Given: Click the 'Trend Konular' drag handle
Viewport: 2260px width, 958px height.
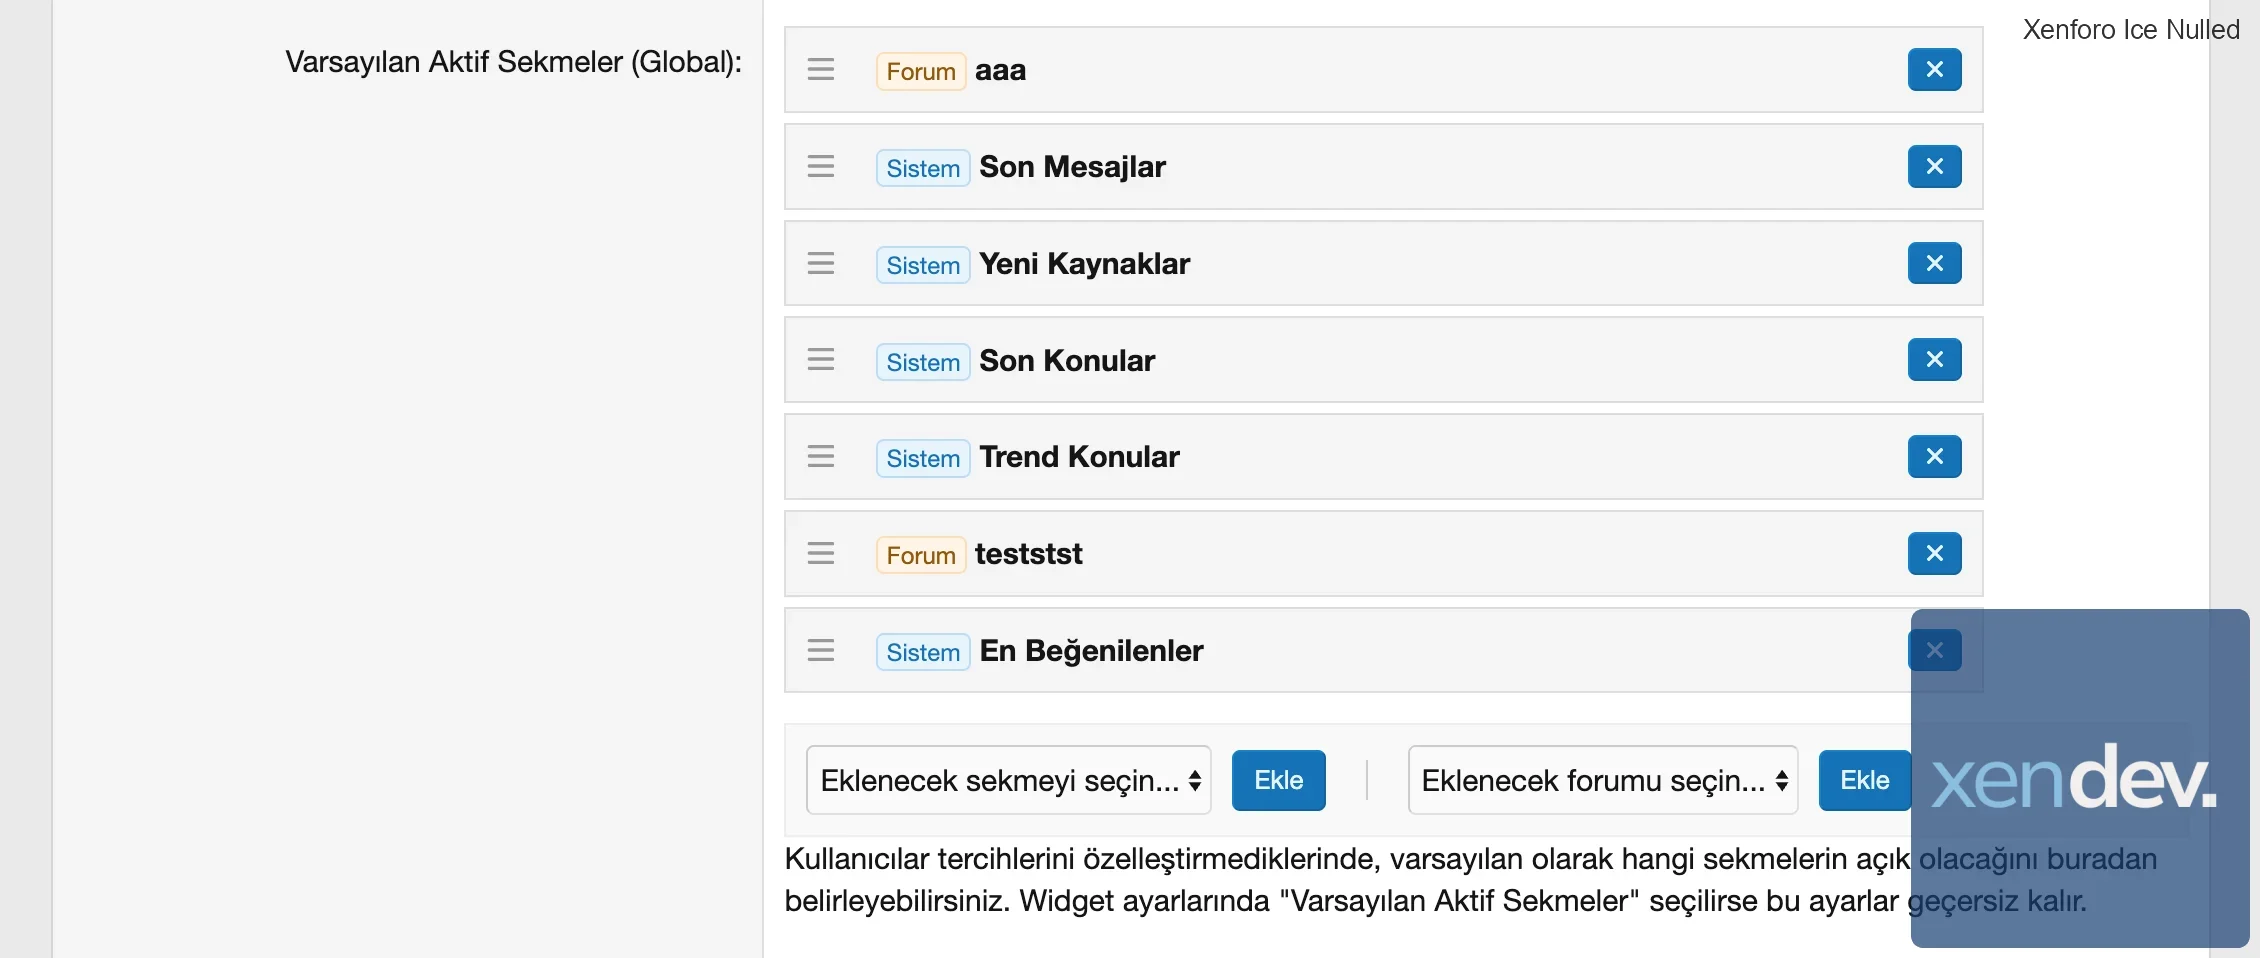Looking at the screenshot, I should pyautogui.click(x=821, y=457).
